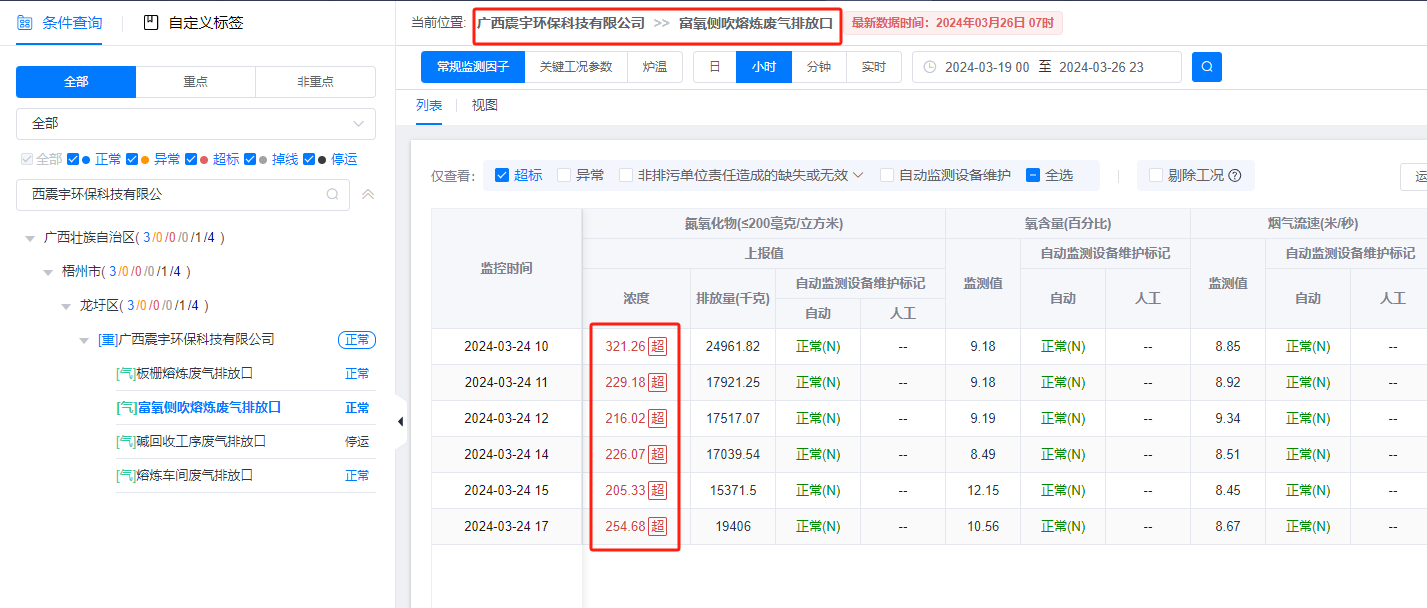
Task: Click the flow velocity value 9.34
Action: [1228, 419]
